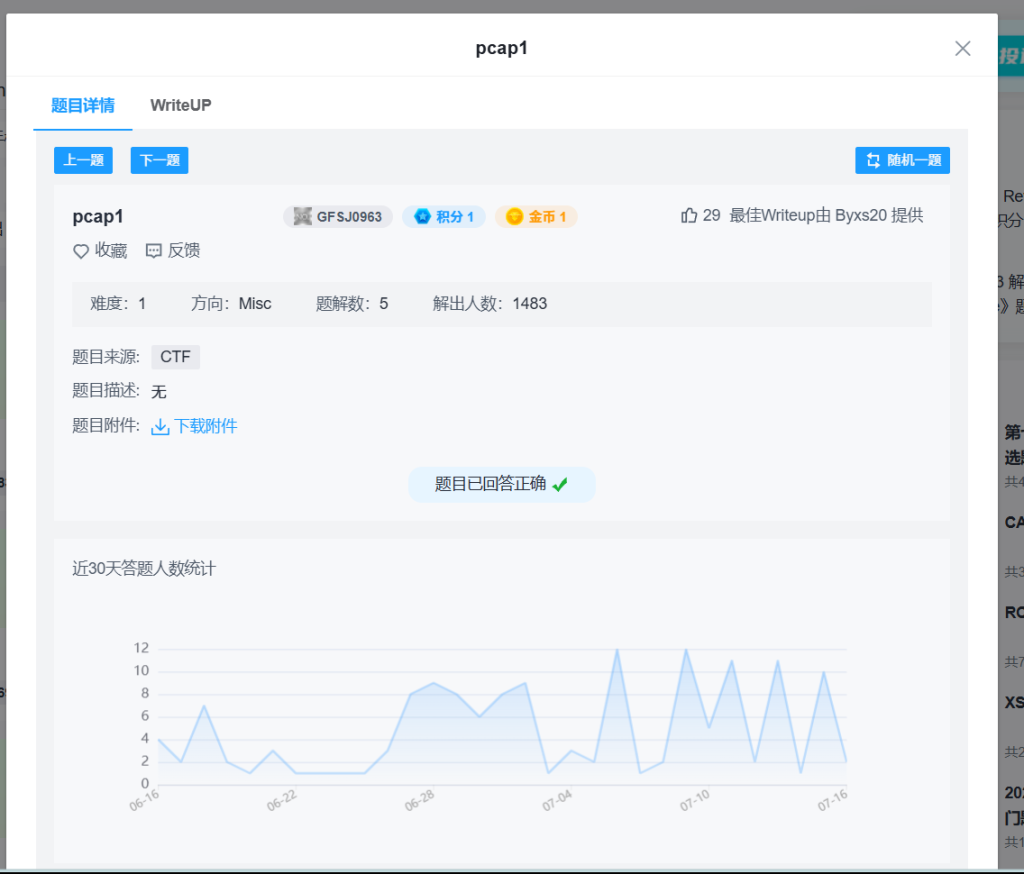Screen dimensions: 1024x874
Task: Open the 下载附件 link text
Action: [206, 427]
